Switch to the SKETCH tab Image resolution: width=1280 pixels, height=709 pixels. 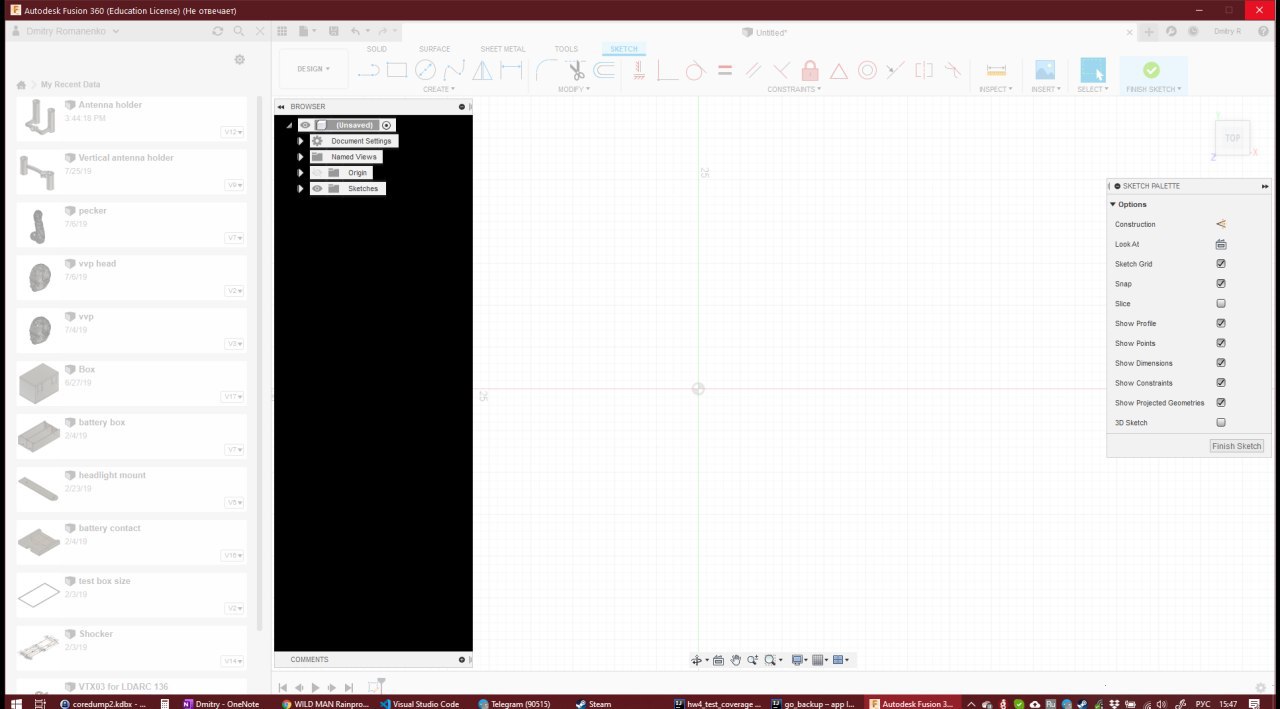point(624,49)
